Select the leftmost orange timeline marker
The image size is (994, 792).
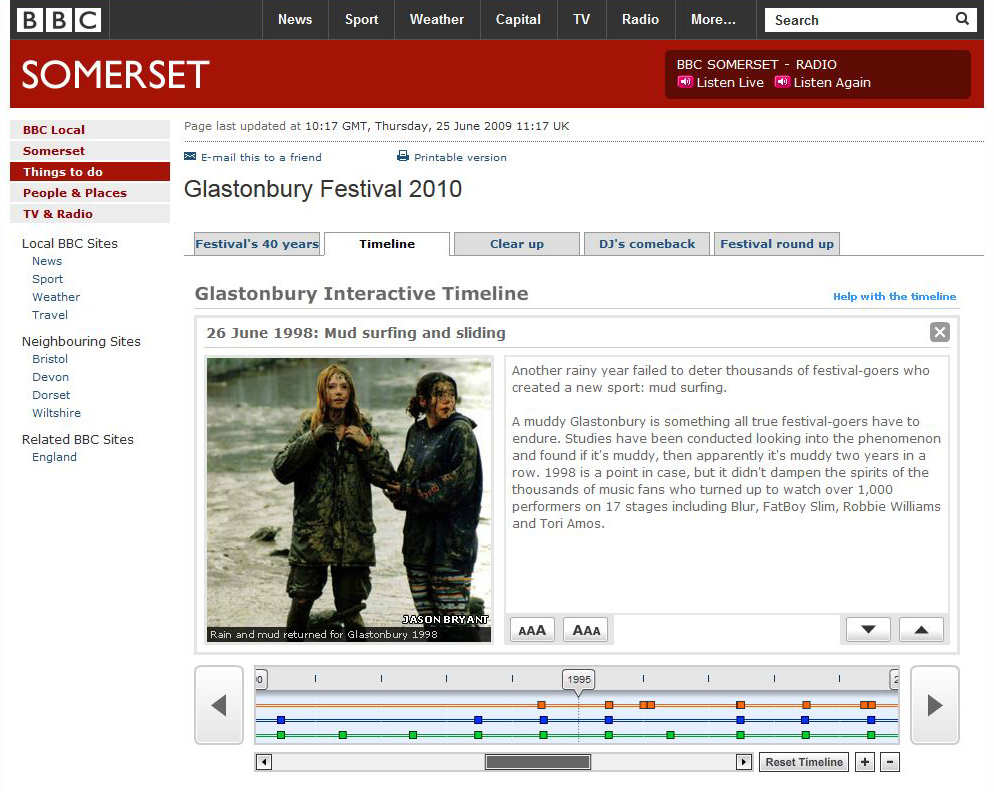pyautogui.click(x=541, y=705)
